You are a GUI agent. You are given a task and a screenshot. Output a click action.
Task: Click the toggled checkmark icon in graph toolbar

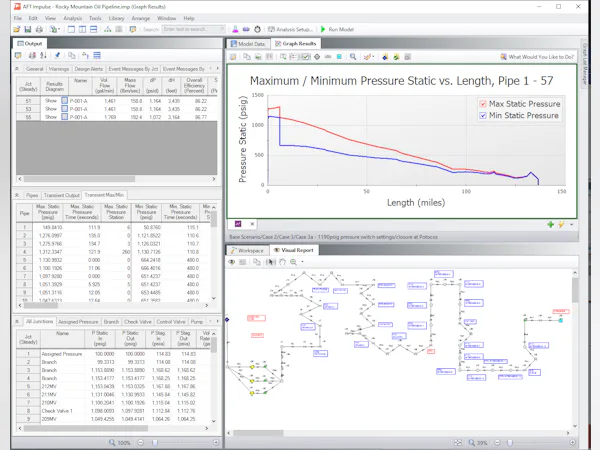click(305, 57)
